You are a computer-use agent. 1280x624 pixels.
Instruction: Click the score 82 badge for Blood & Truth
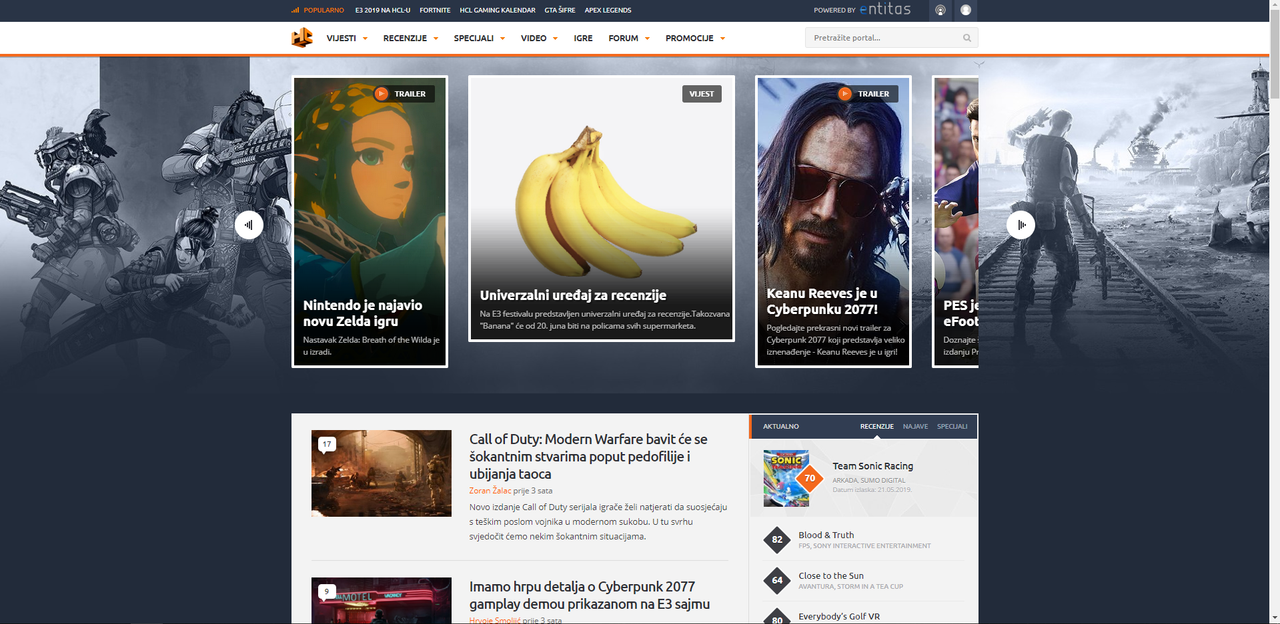(x=777, y=540)
